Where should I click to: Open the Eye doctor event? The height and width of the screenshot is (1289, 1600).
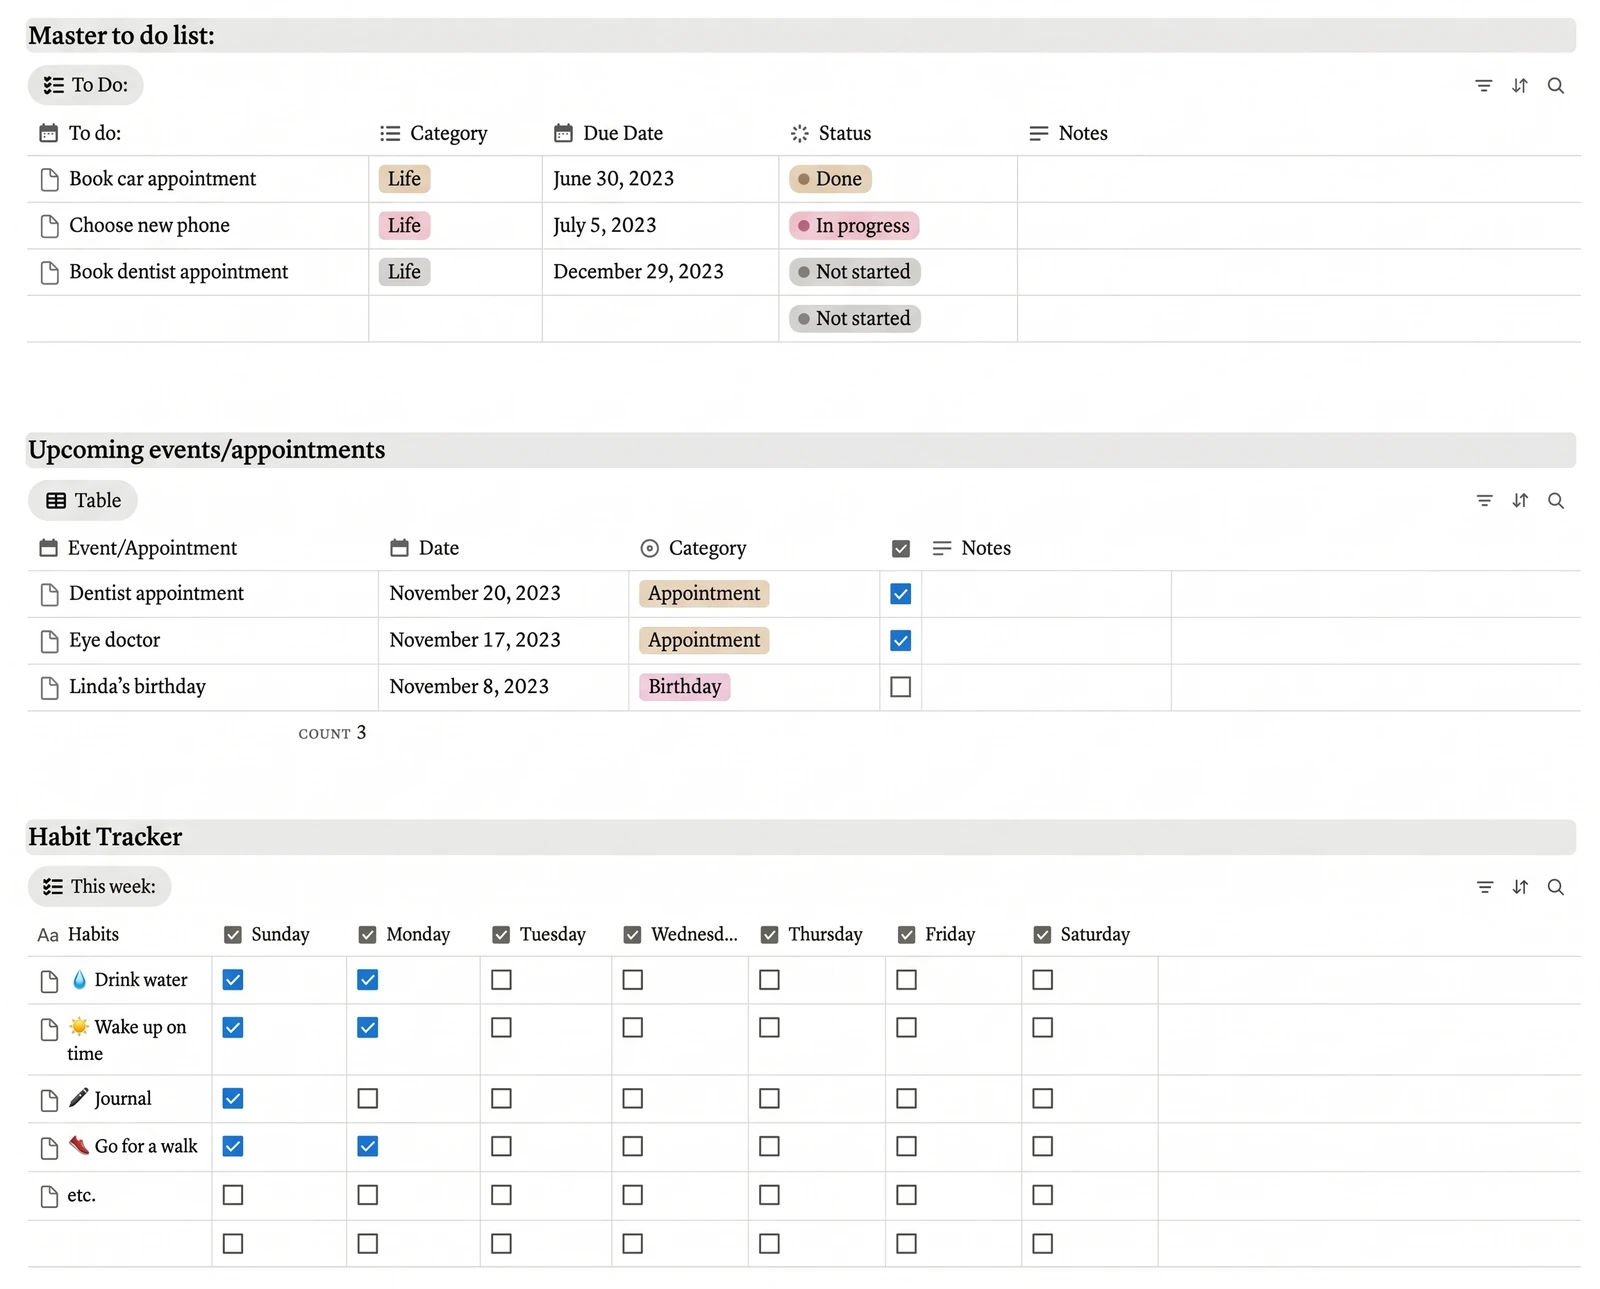(x=114, y=640)
